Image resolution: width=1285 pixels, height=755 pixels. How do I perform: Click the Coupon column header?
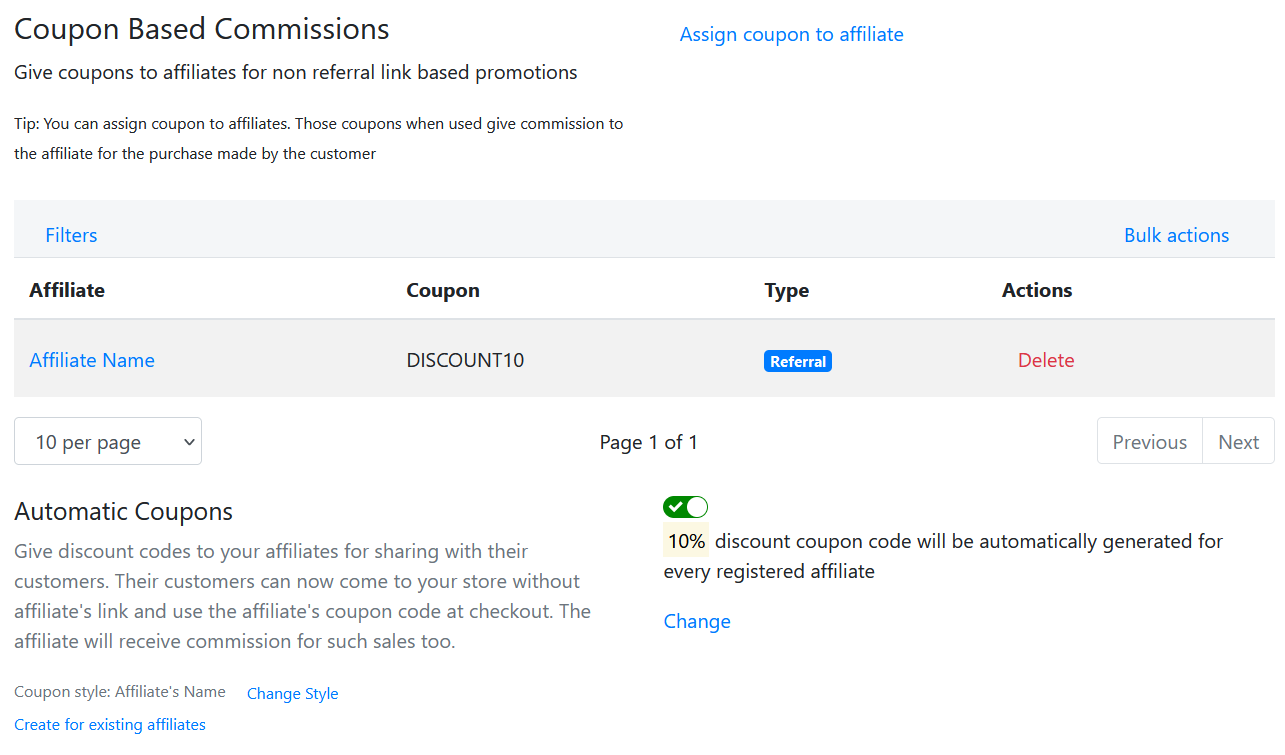(x=443, y=290)
